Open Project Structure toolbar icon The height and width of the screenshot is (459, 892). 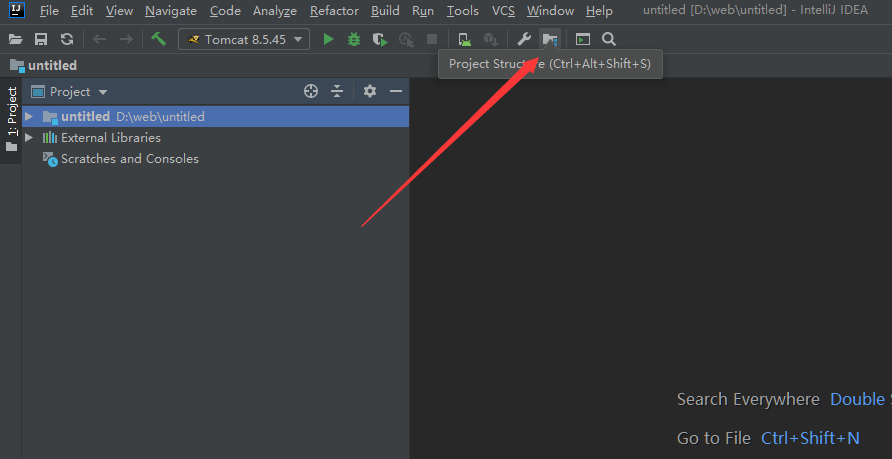click(550, 39)
